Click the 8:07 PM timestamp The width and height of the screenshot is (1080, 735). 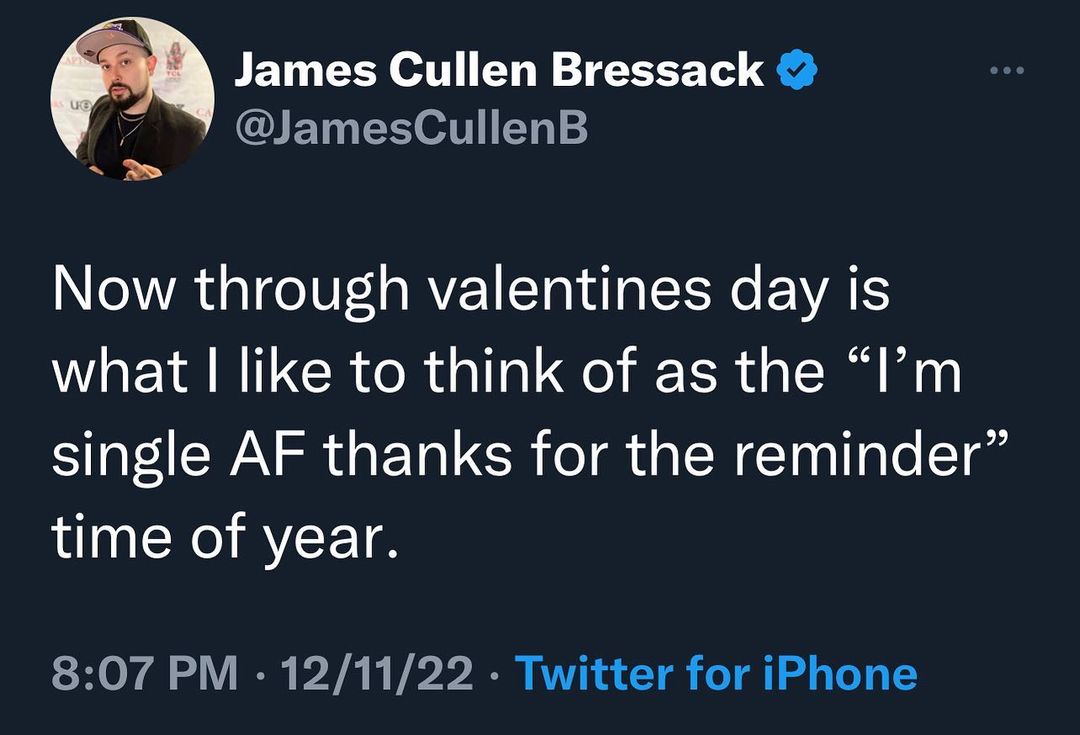tap(145, 674)
